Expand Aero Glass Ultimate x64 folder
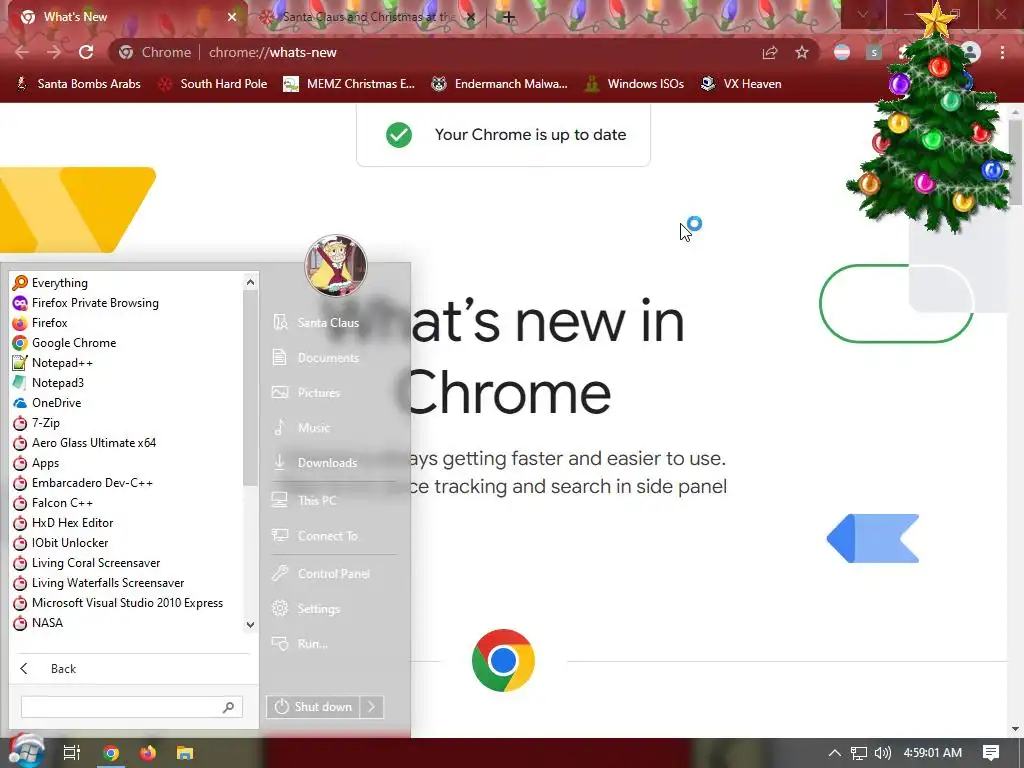 tap(127, 443)
